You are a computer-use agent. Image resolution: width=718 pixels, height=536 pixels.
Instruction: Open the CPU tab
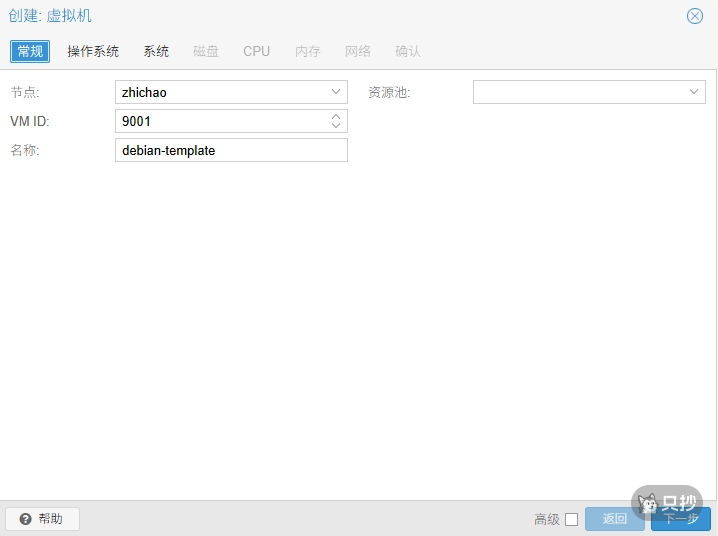pos(256,51)
